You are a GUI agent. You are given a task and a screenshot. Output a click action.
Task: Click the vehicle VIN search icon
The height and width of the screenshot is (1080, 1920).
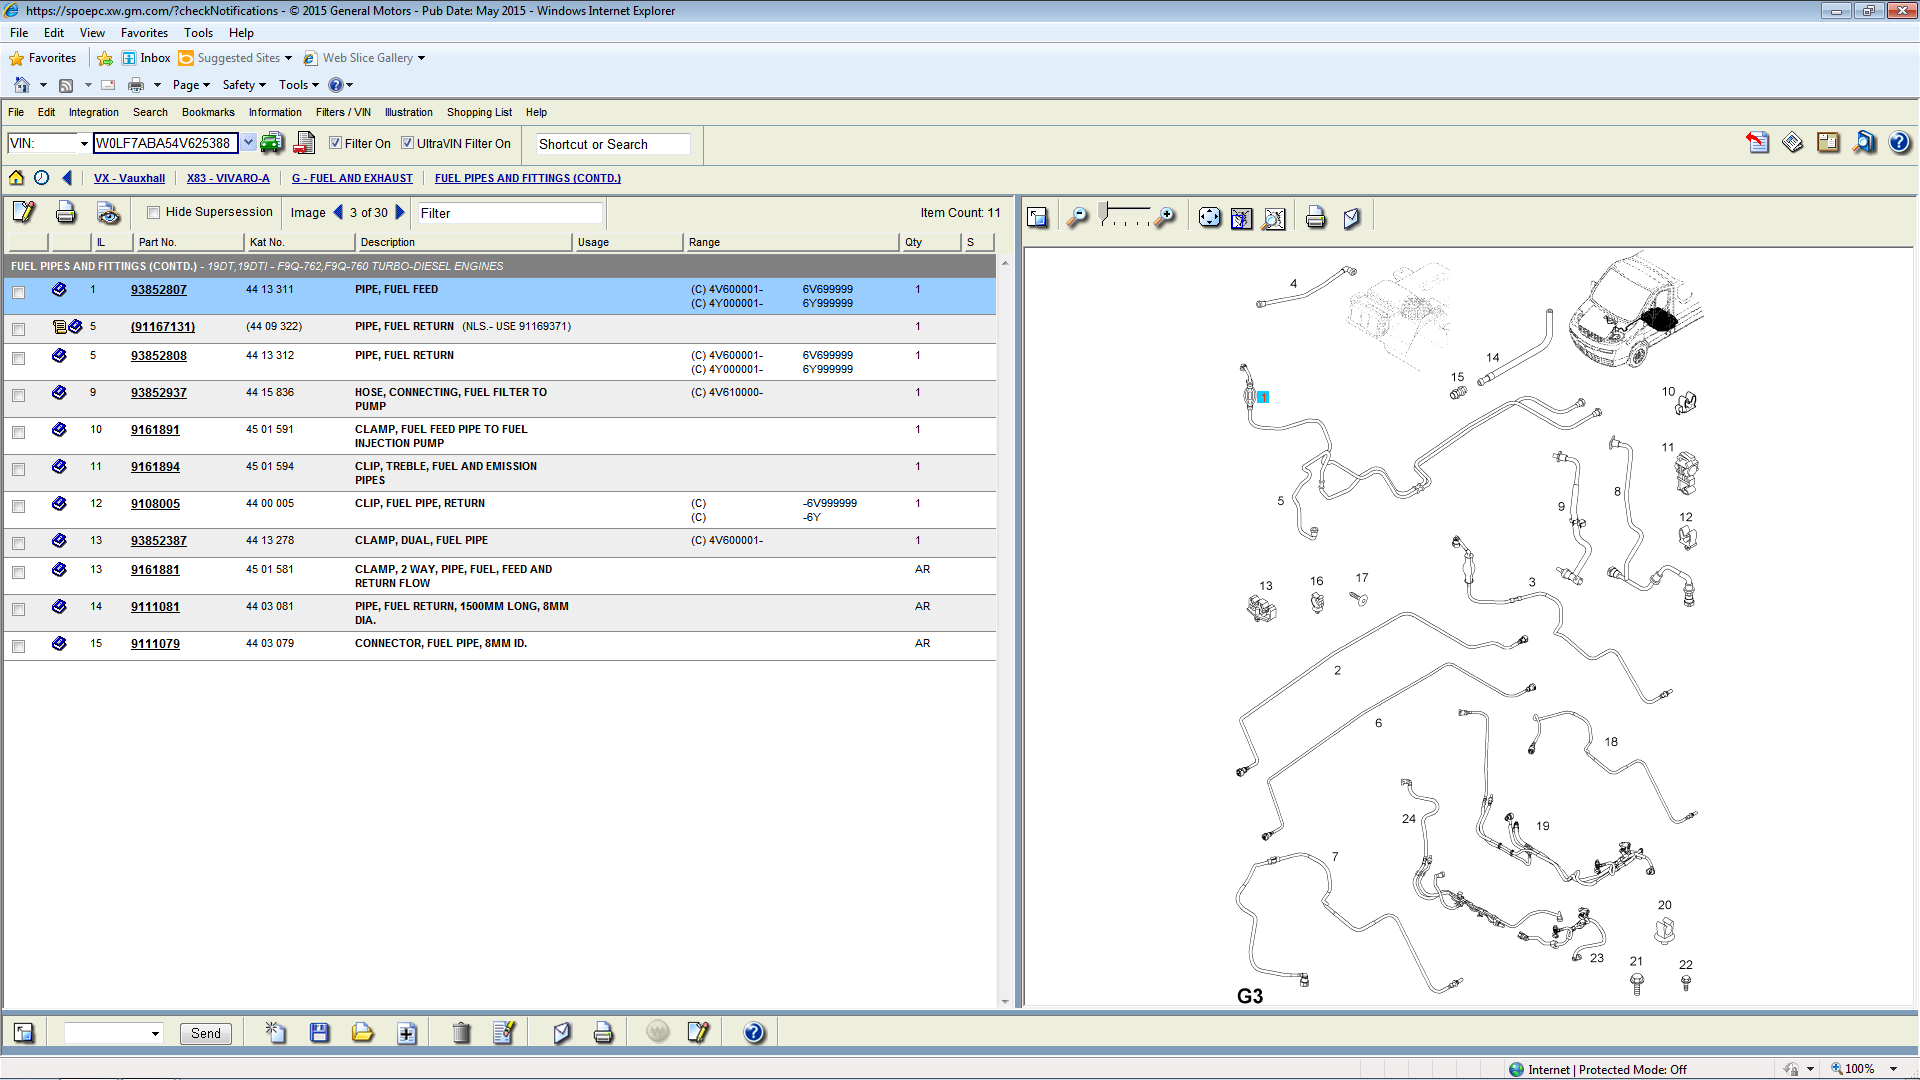pos(272,144)
